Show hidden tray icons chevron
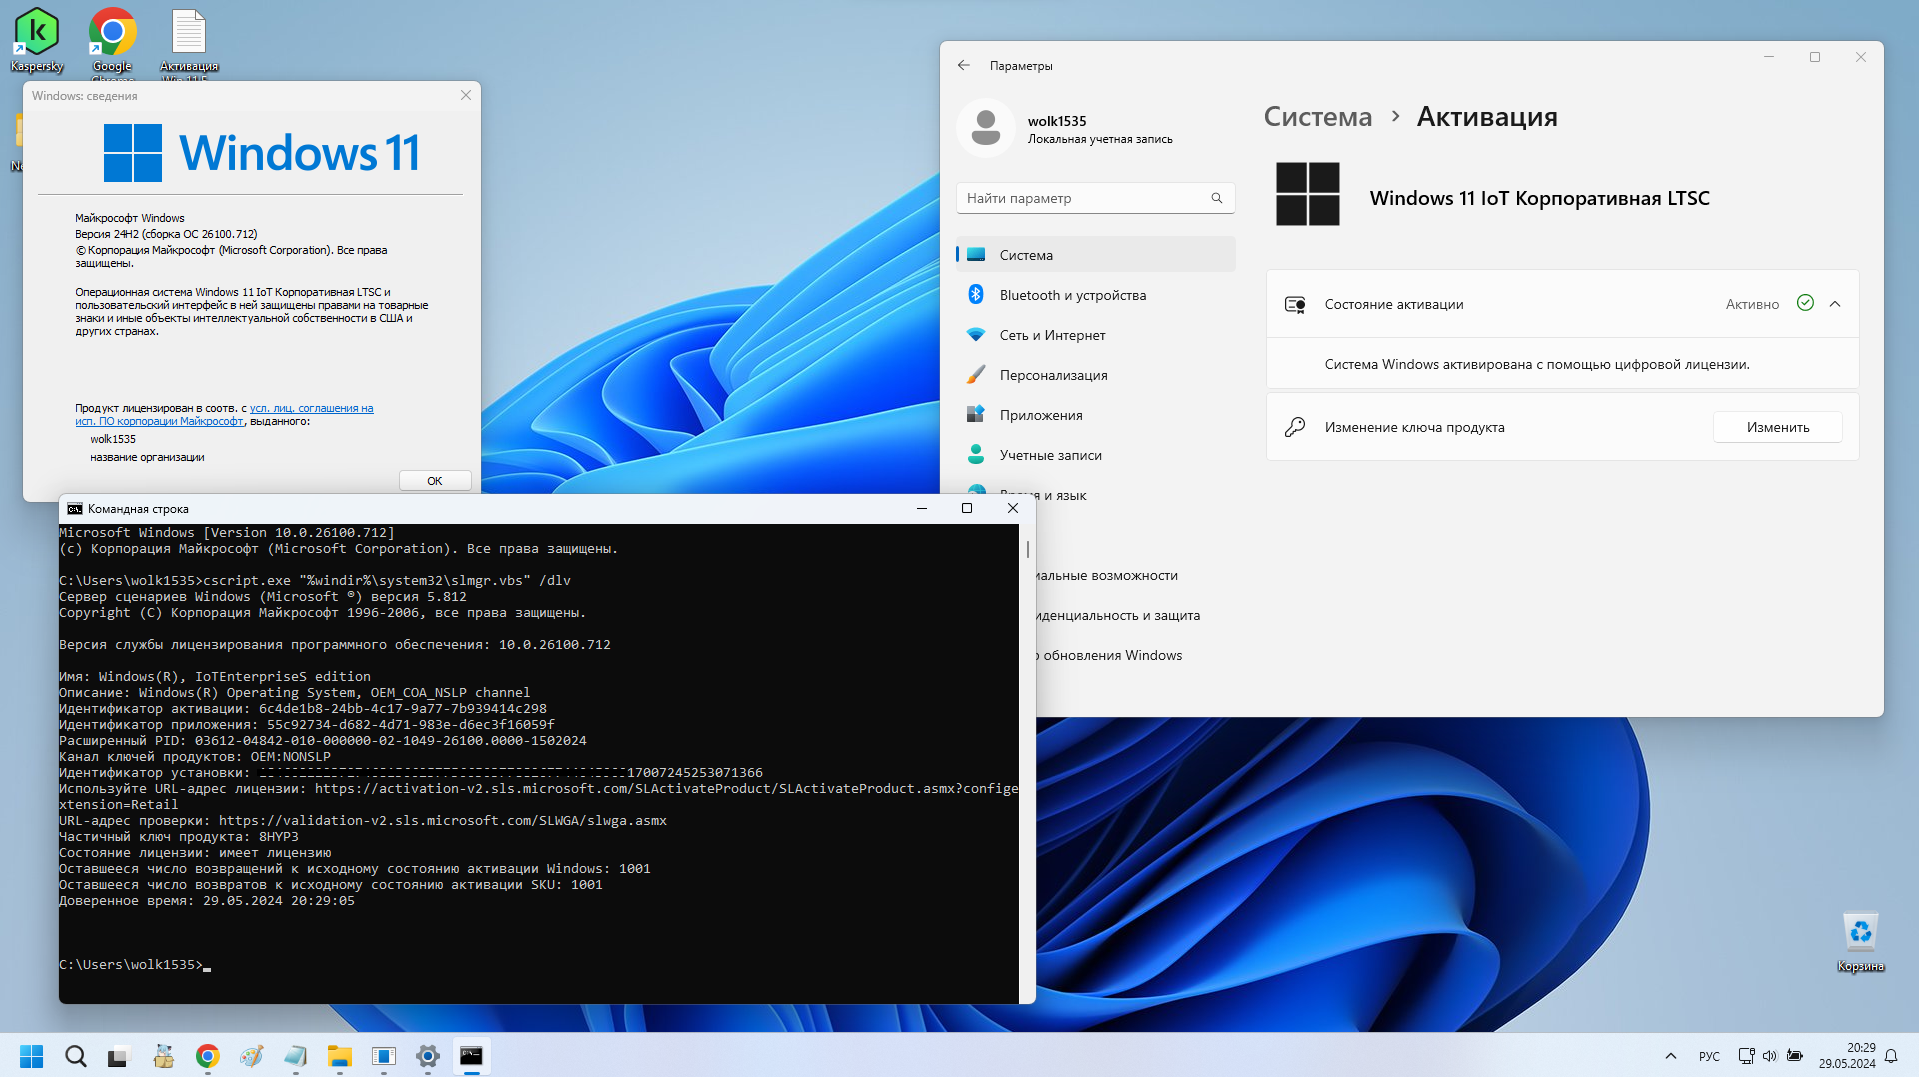Image resolution: width=1919 pixels, height=1077 pixels. (x=1670, y=1056)
